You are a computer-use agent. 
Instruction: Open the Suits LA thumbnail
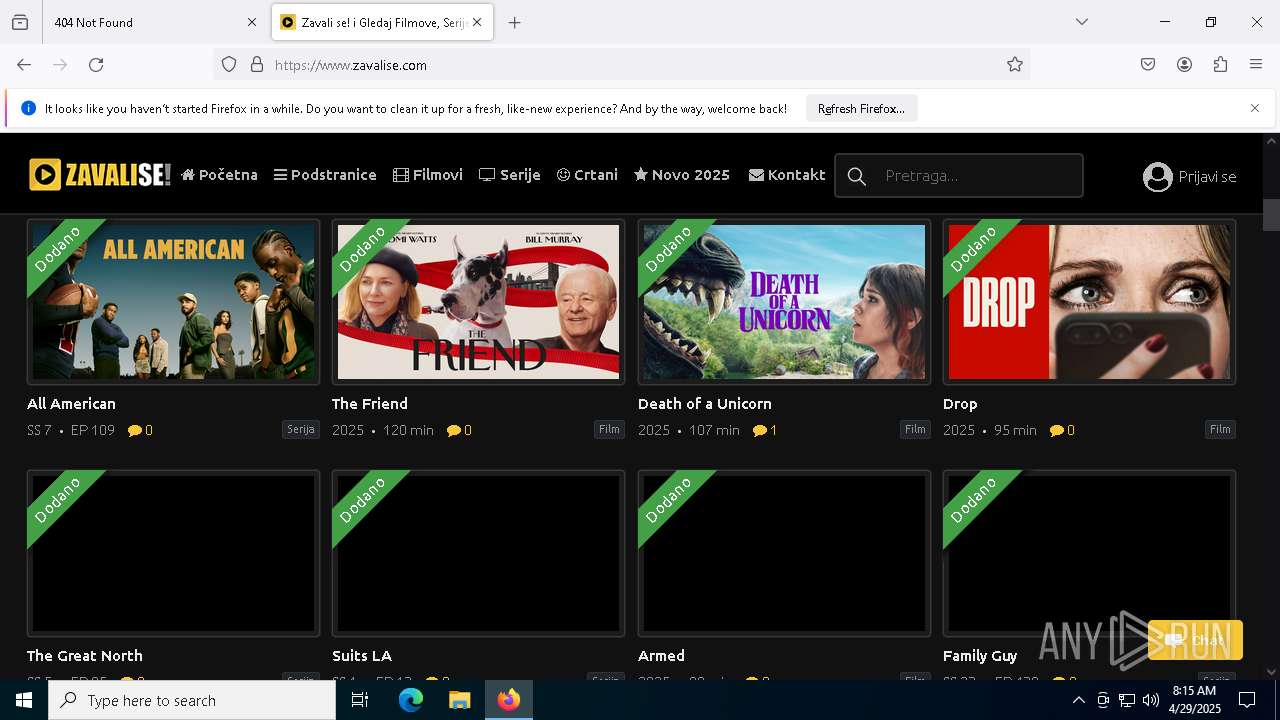(478, 553)
